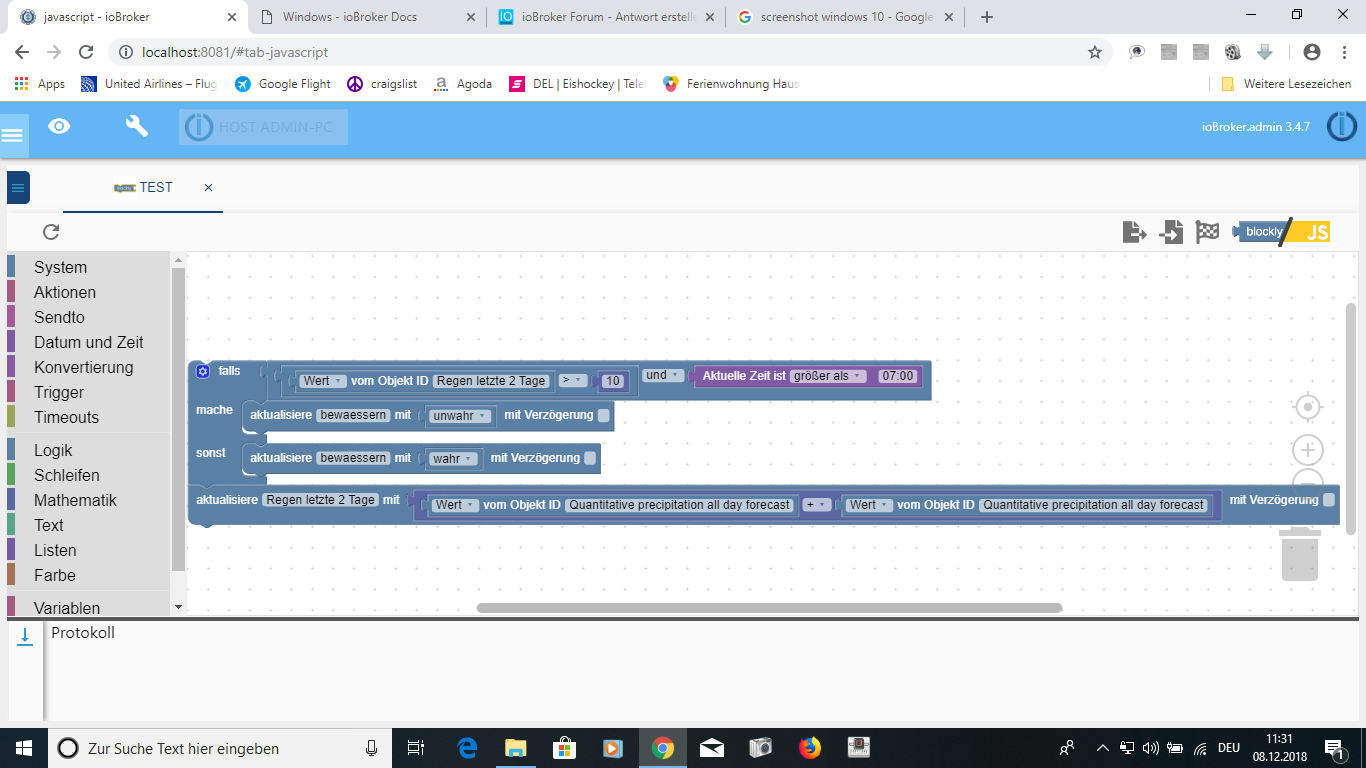Viewport: 1366px width, 768px height.
Task: Open the wrench settings icon
Action: [x=136, y=126]
